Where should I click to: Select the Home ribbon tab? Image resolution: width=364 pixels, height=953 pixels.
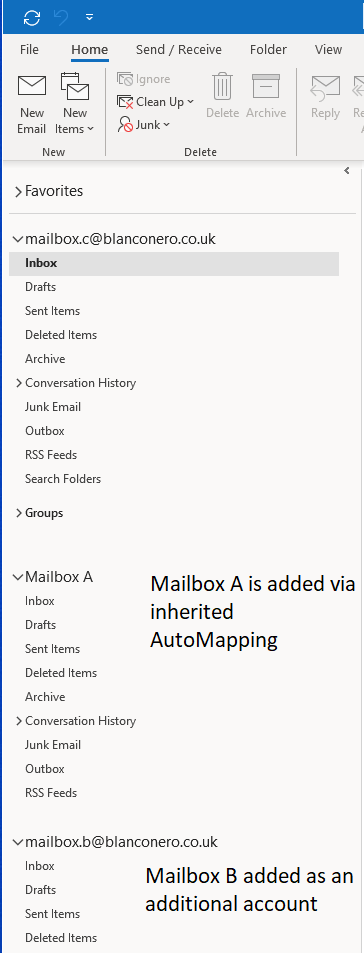(x=89, y=50)
